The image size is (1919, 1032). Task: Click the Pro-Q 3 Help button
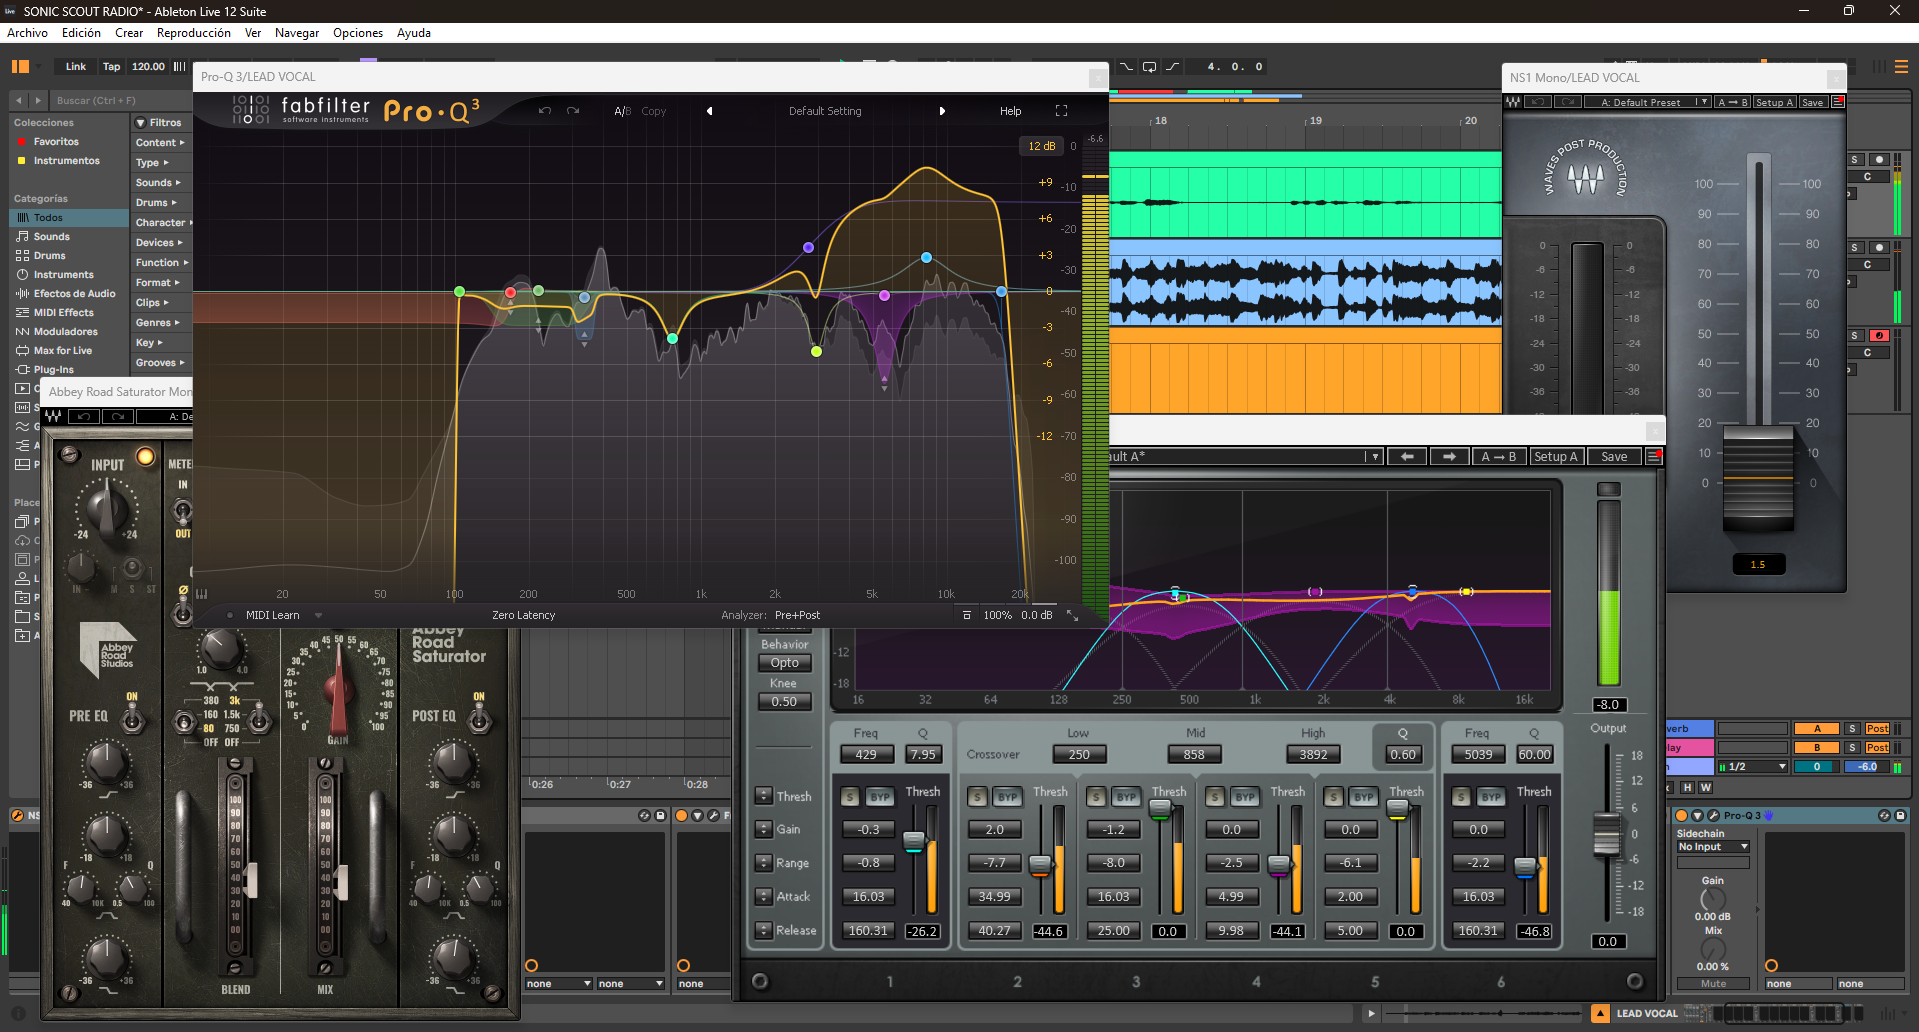(1011, 111)
